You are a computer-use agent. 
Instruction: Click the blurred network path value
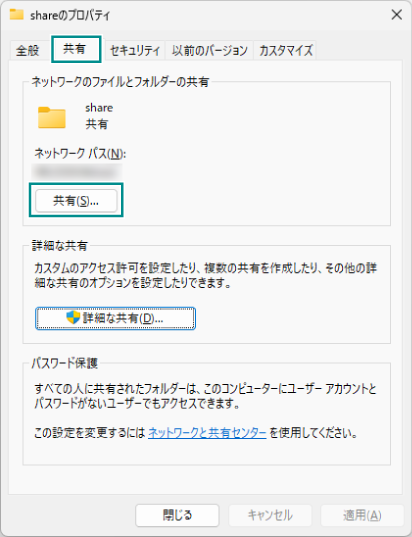point(77,172)
